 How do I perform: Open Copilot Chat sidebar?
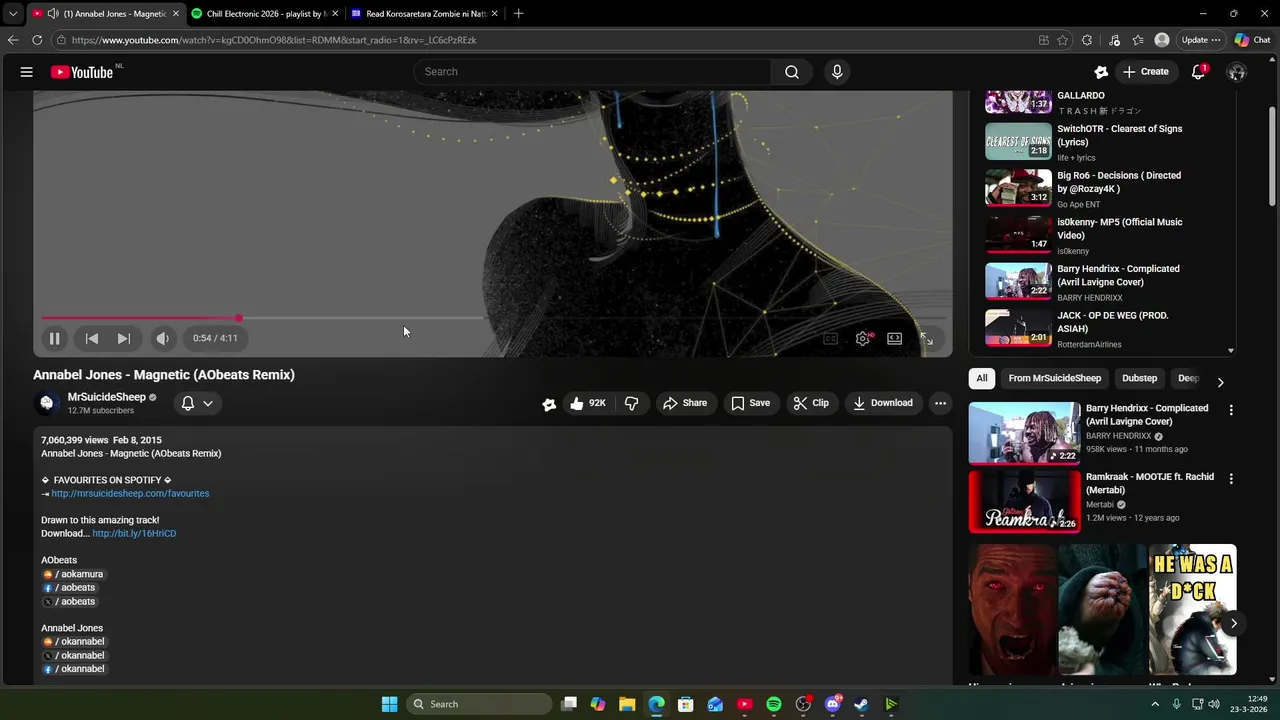point(1253,40)
